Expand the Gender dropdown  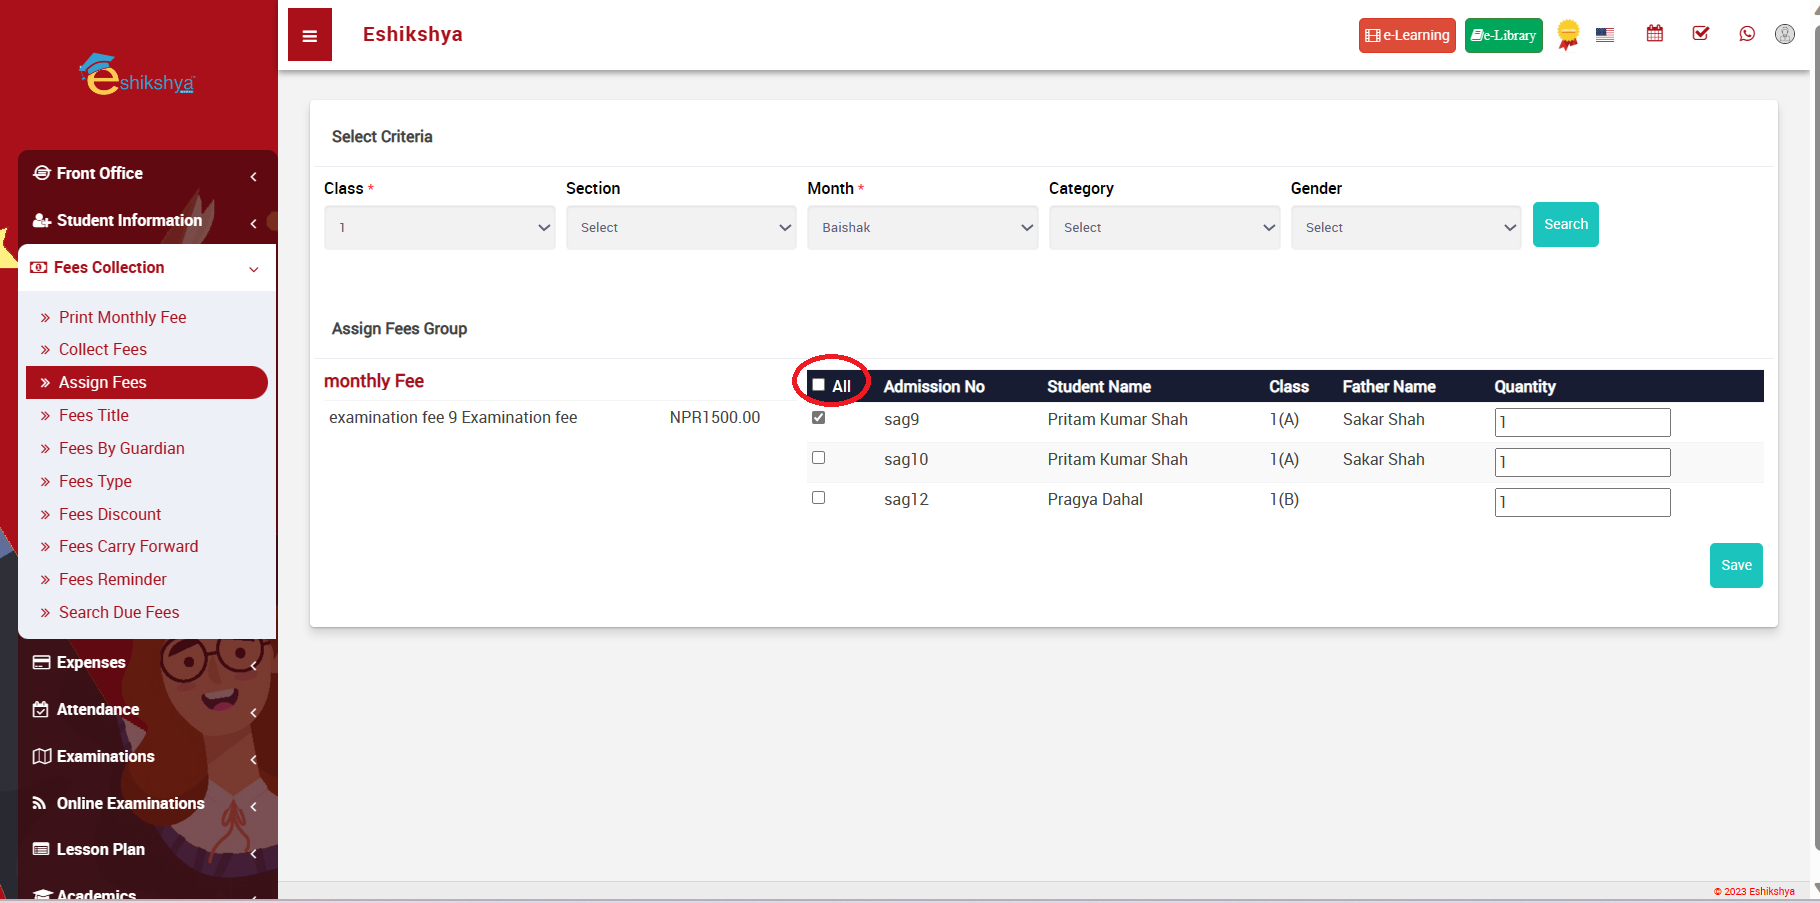tap(1405, 228)
